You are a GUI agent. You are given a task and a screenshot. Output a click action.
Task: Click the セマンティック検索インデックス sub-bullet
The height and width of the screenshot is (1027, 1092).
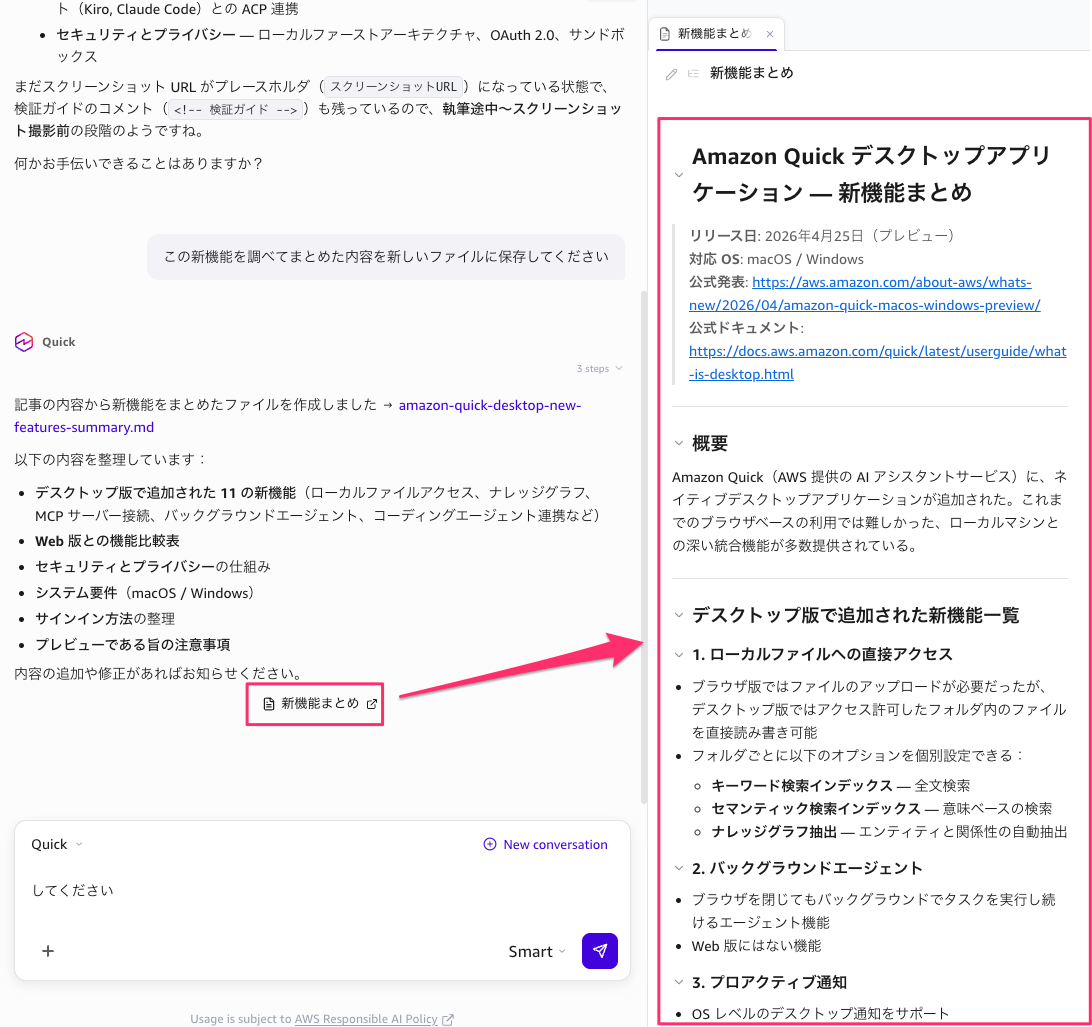[882, 808]
